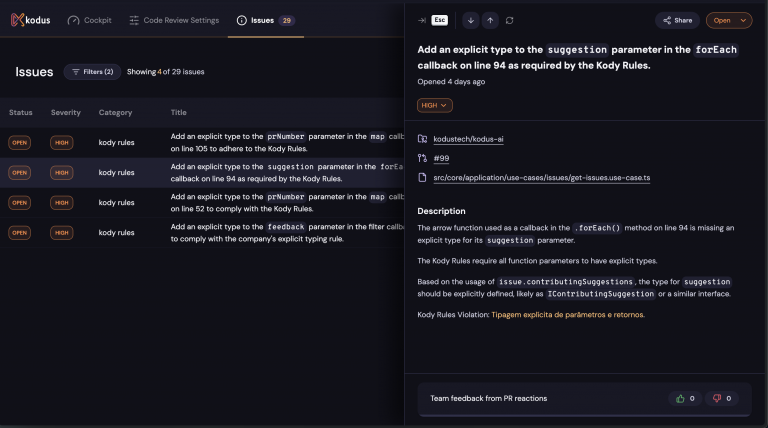
Task: Click the Category column header
Action: click(115, 113)
